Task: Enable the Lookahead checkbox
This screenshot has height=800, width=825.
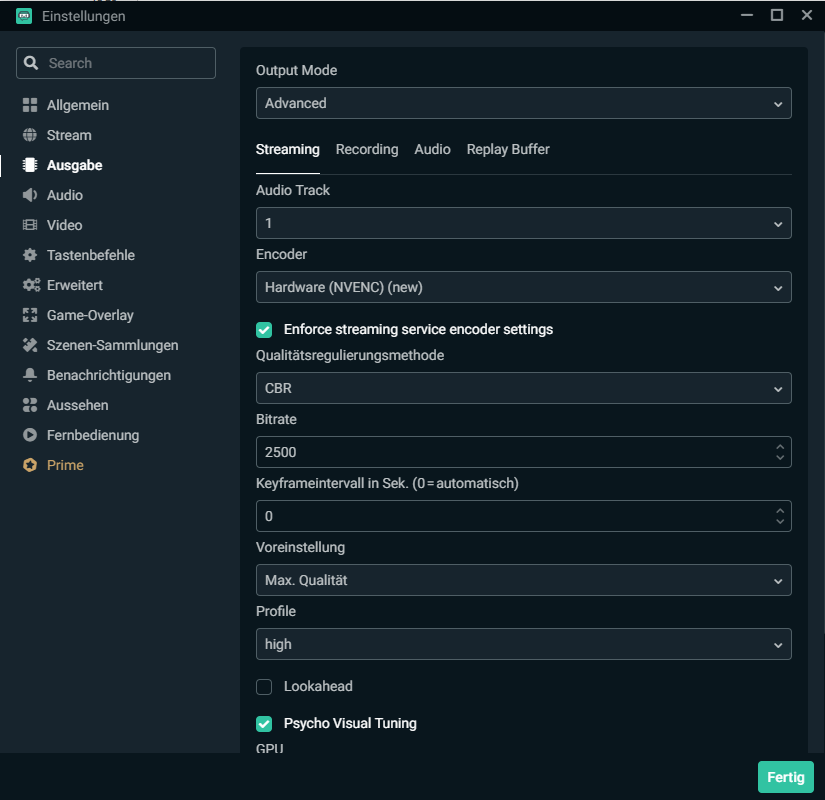Action: tap(264, 687)
